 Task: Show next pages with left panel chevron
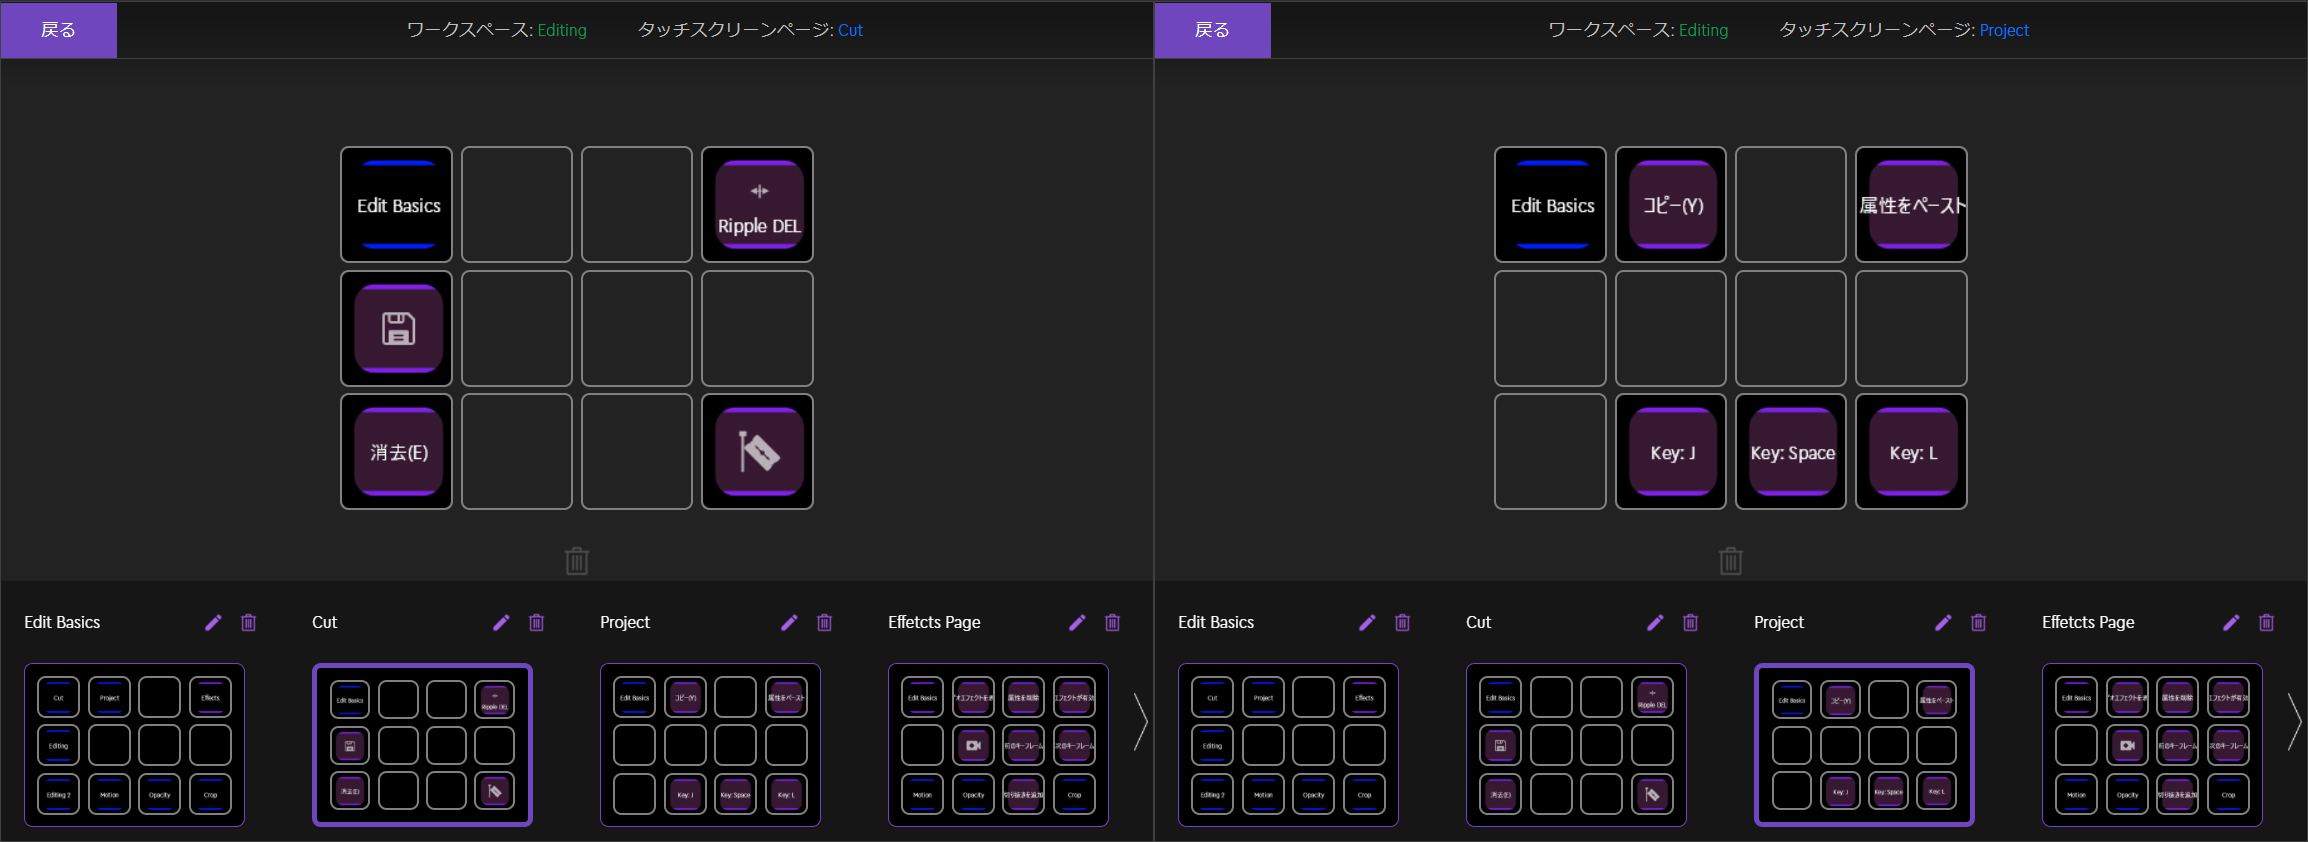click(1140, 721)
